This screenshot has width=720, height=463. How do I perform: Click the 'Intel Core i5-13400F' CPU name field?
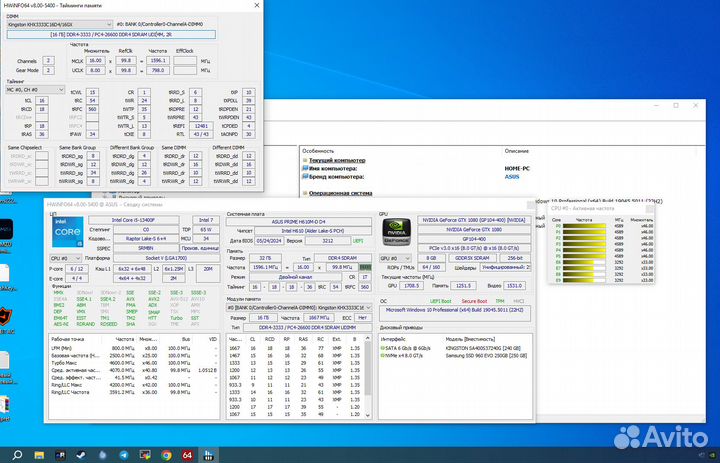134,220
